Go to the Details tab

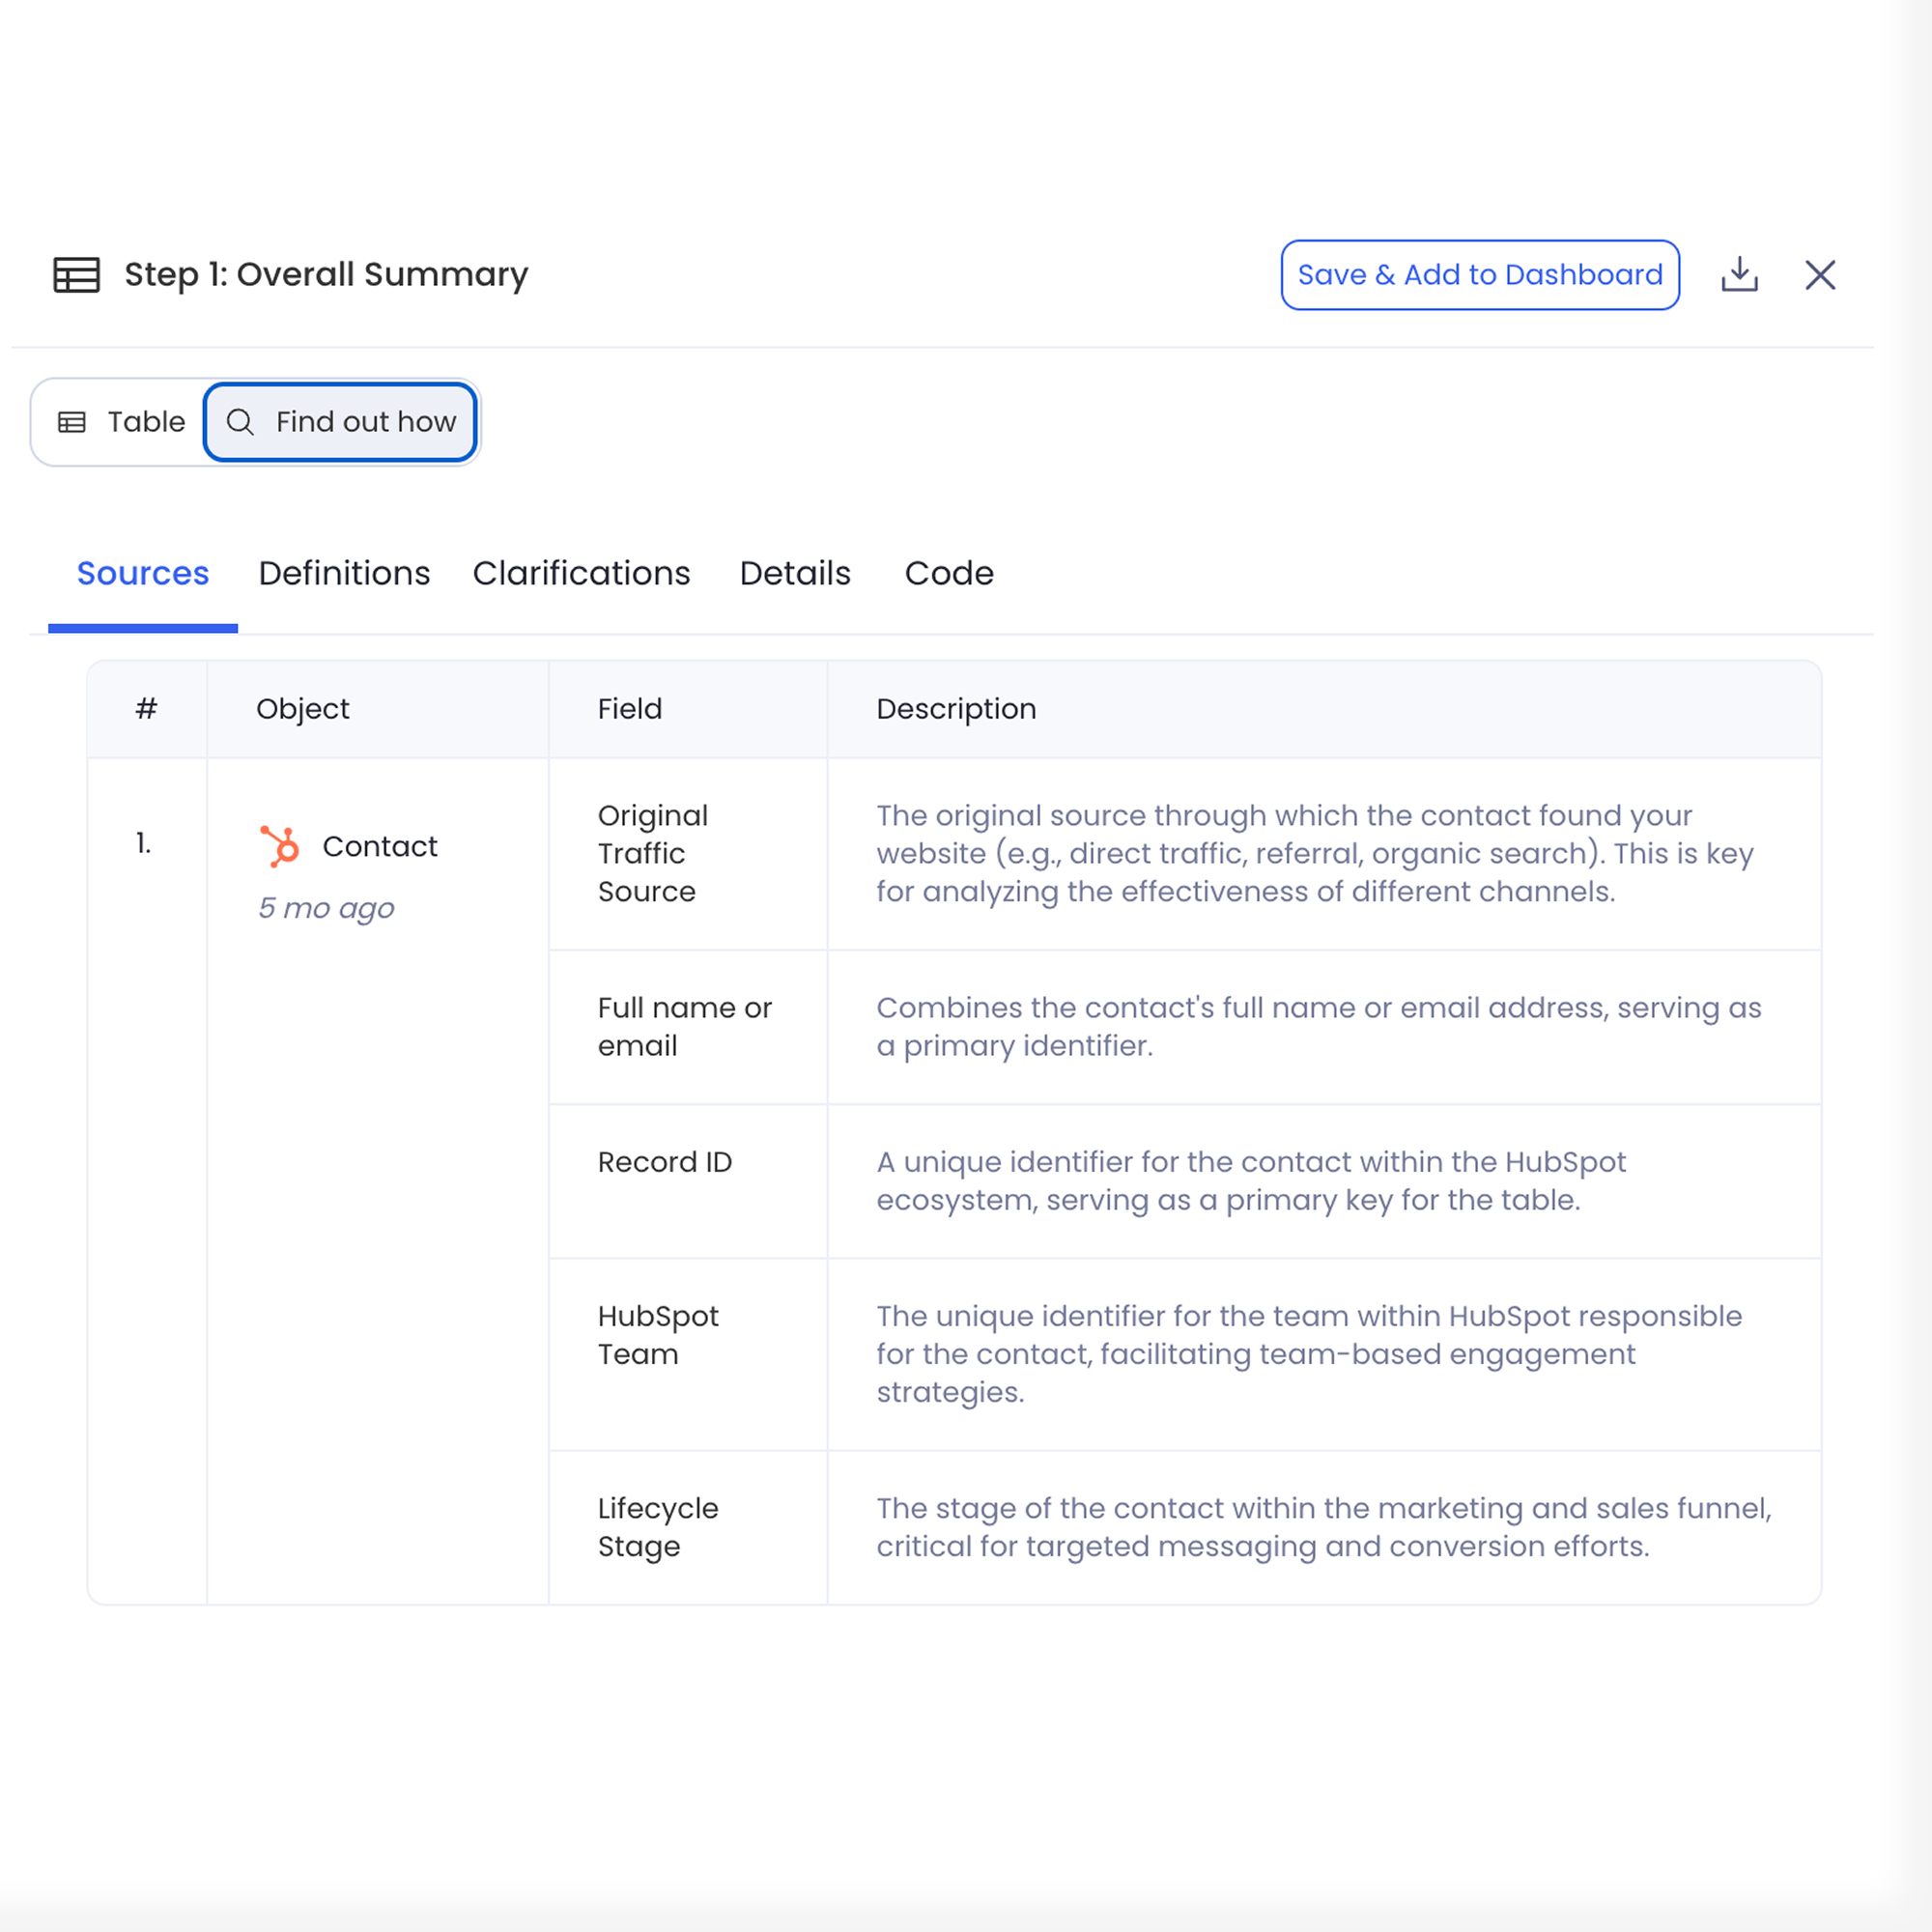[x=795, y=573]
